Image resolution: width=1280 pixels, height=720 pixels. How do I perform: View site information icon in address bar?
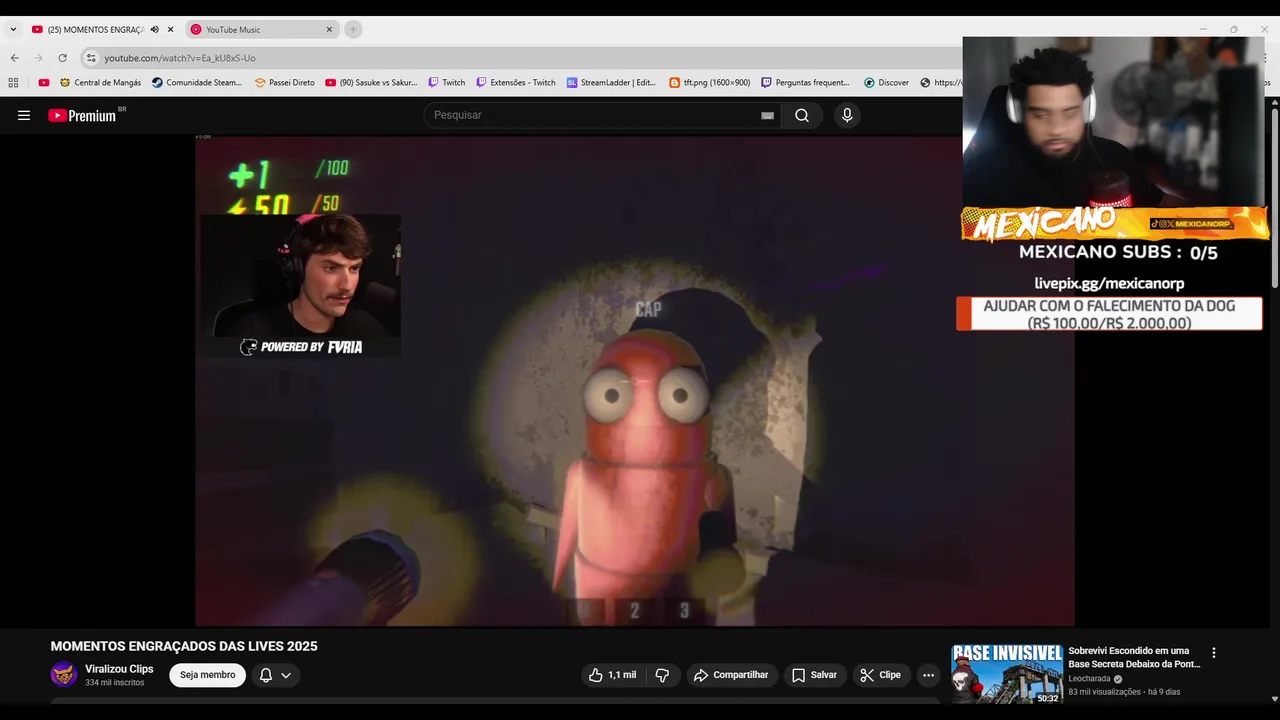(x=91, y=58)
